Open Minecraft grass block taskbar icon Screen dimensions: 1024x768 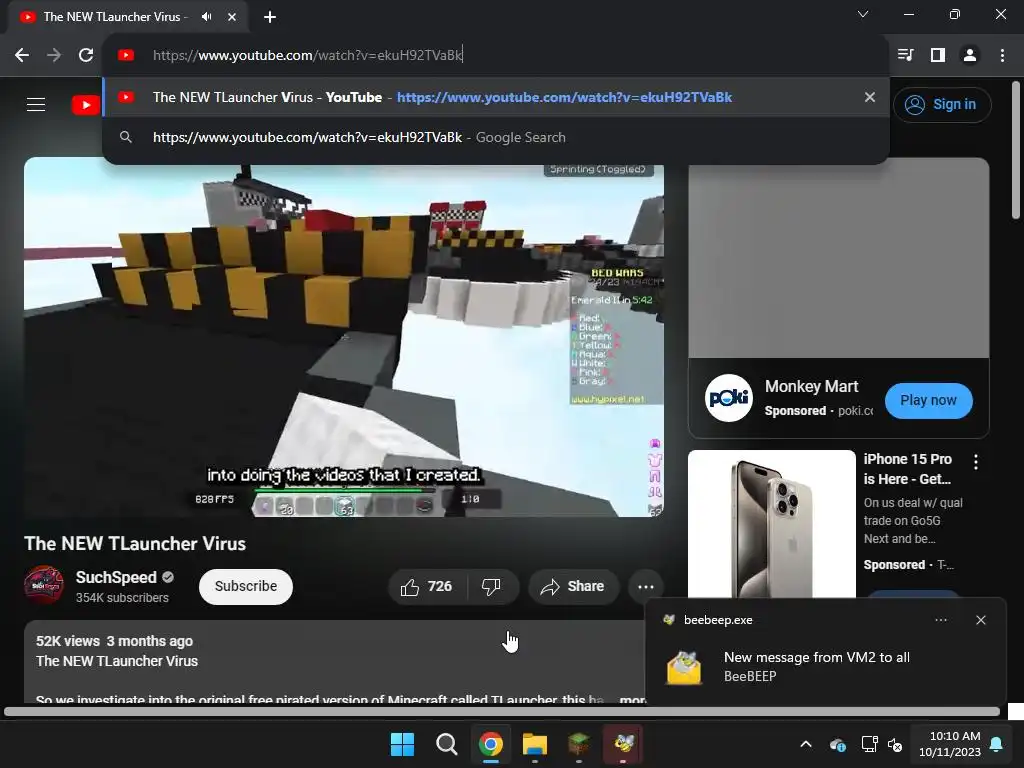pyautogui.click(x=579, y=744)
